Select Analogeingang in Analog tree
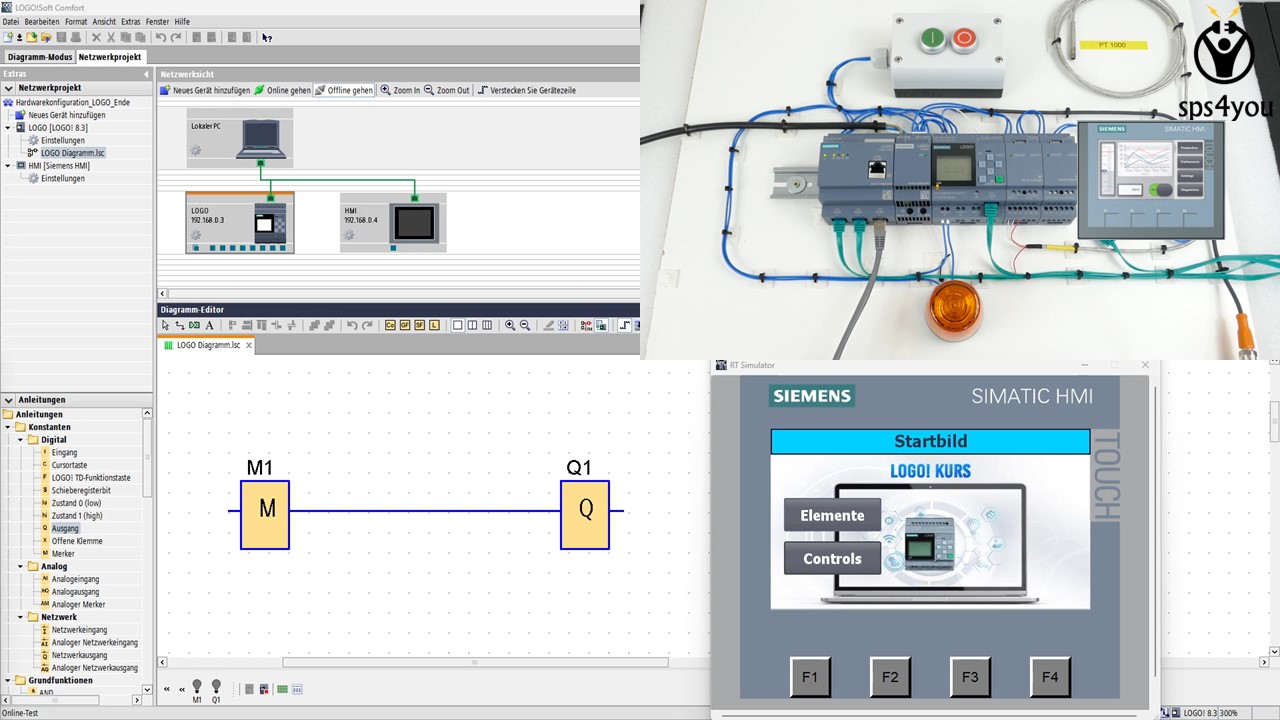 point(75,579)
